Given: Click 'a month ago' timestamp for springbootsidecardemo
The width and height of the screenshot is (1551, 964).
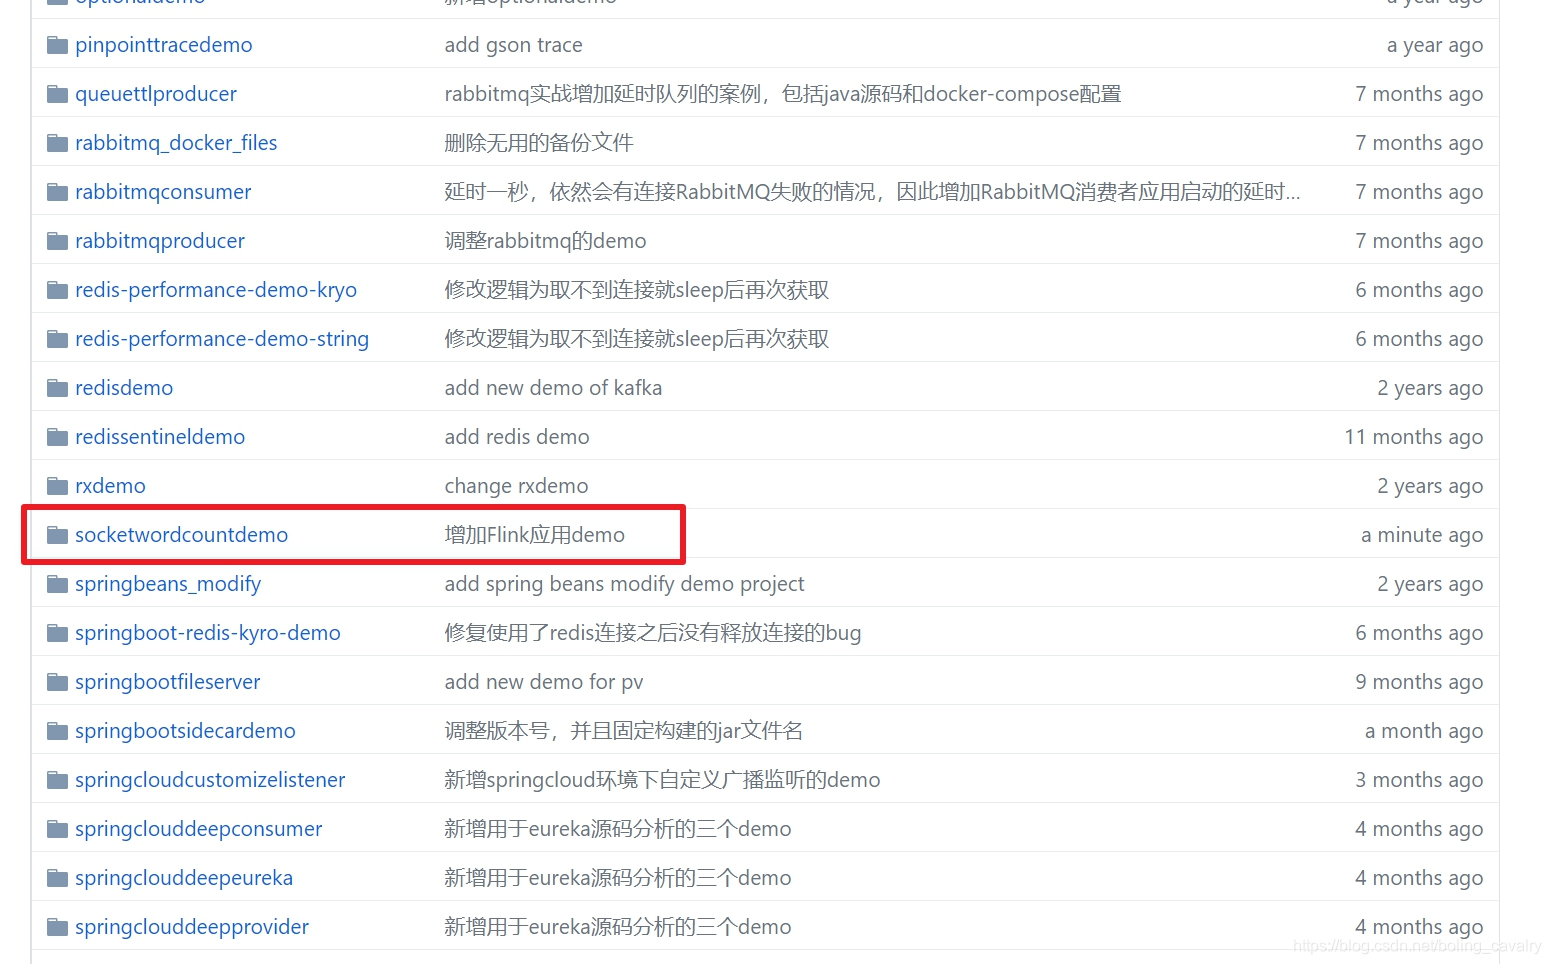Looking at the screenshot, I should coord(1424,731).
